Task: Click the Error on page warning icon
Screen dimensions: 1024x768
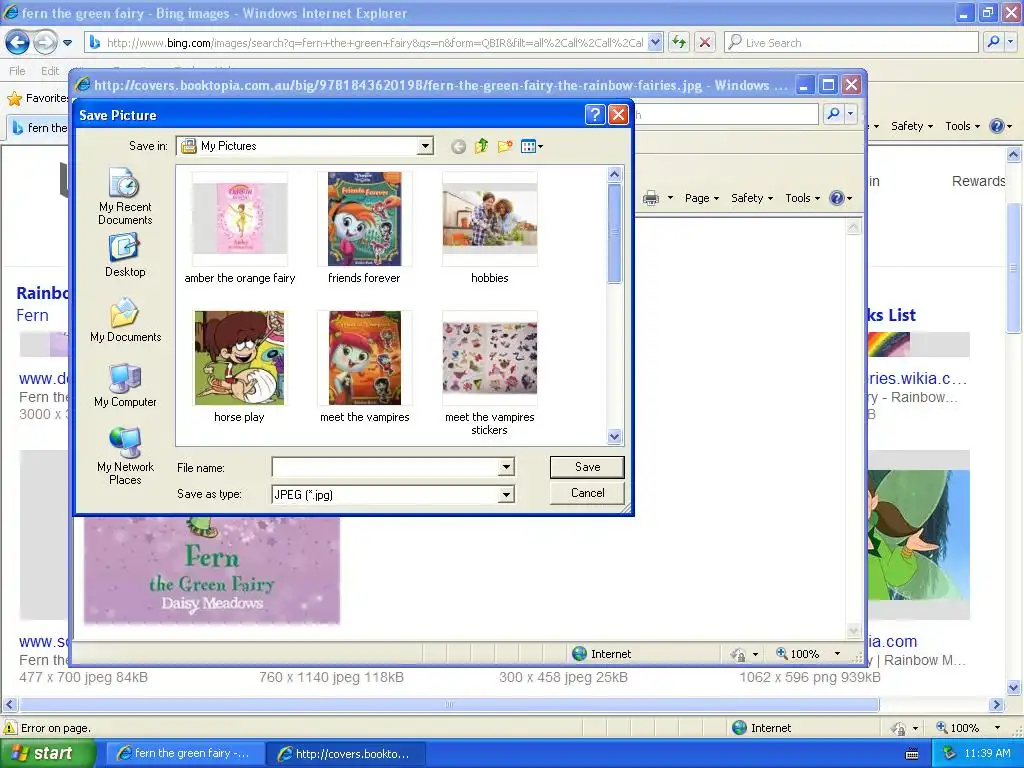Action: pos(10,728)
